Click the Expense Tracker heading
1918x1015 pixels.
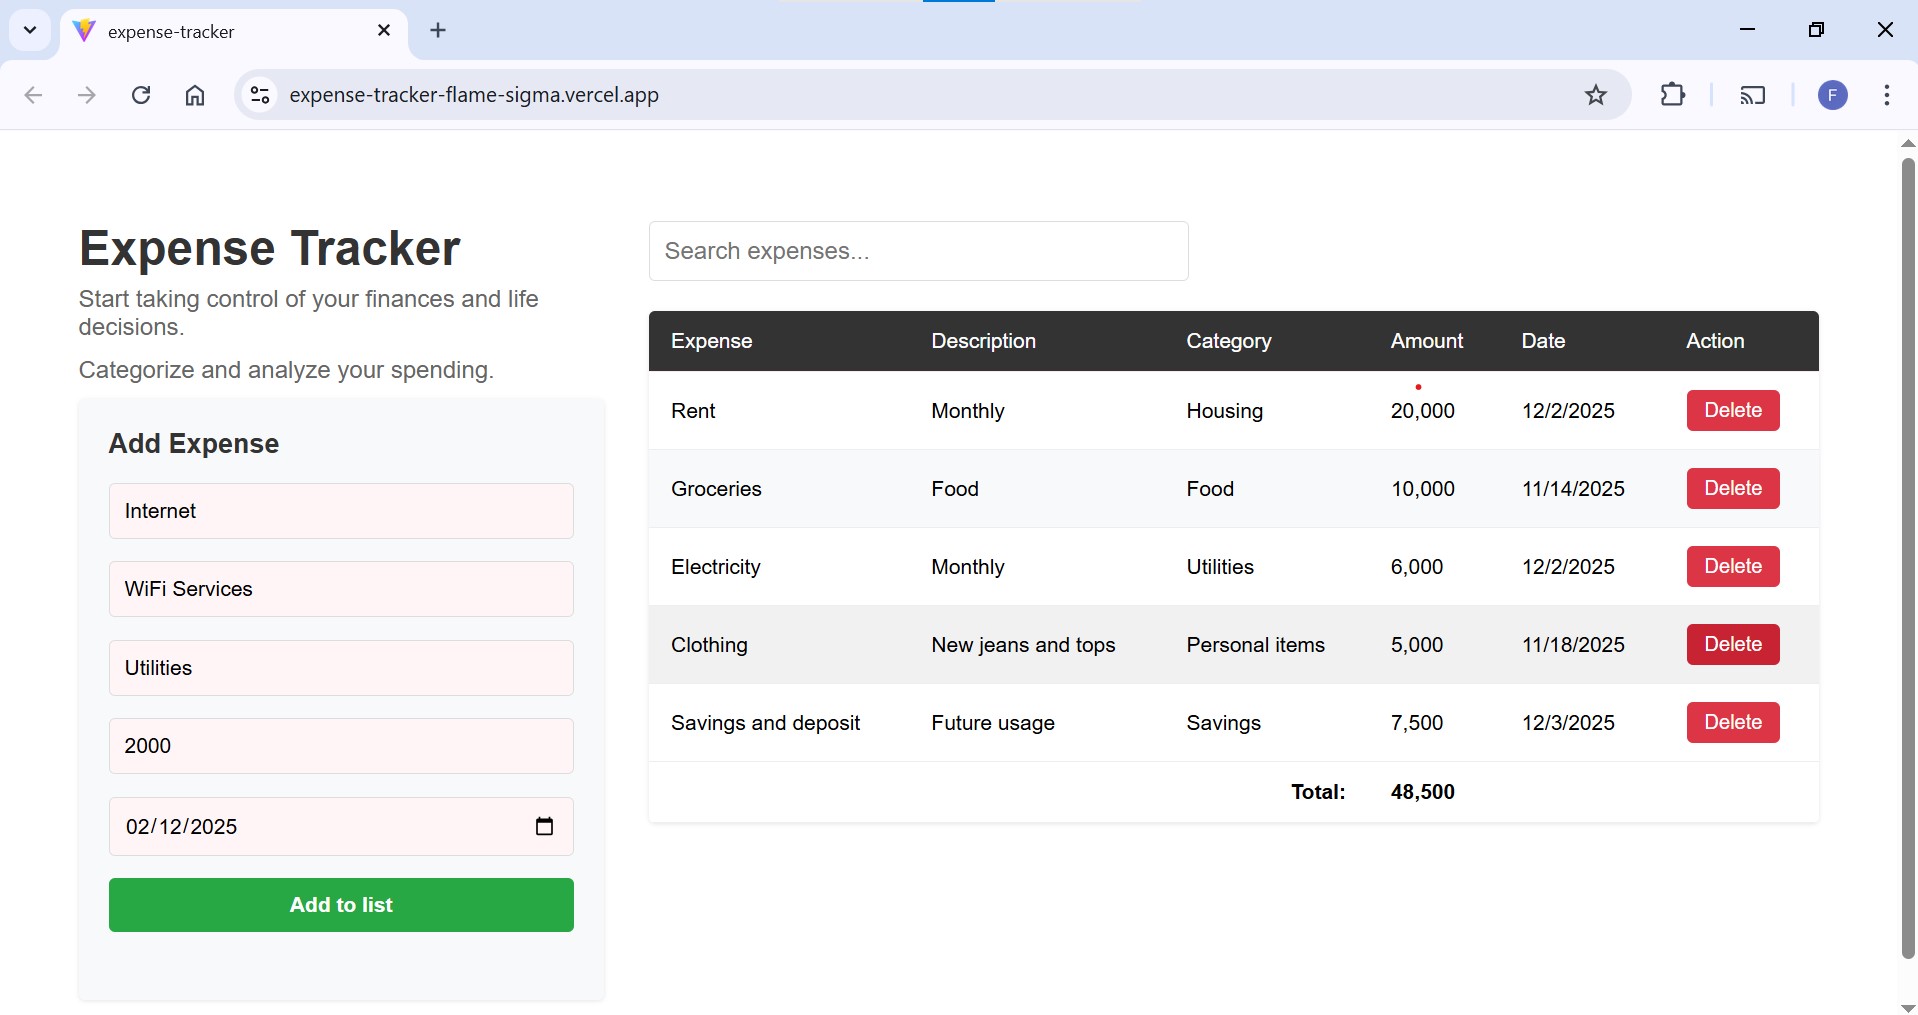[x=269, y=248]
